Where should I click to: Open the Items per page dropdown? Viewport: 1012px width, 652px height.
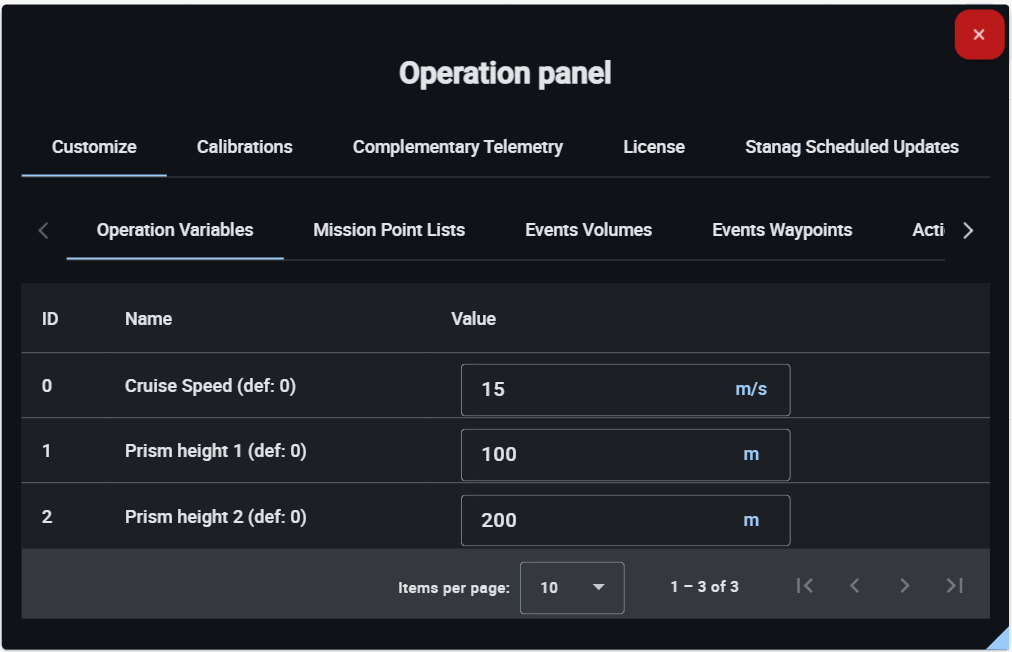click(x=572, y=587)
